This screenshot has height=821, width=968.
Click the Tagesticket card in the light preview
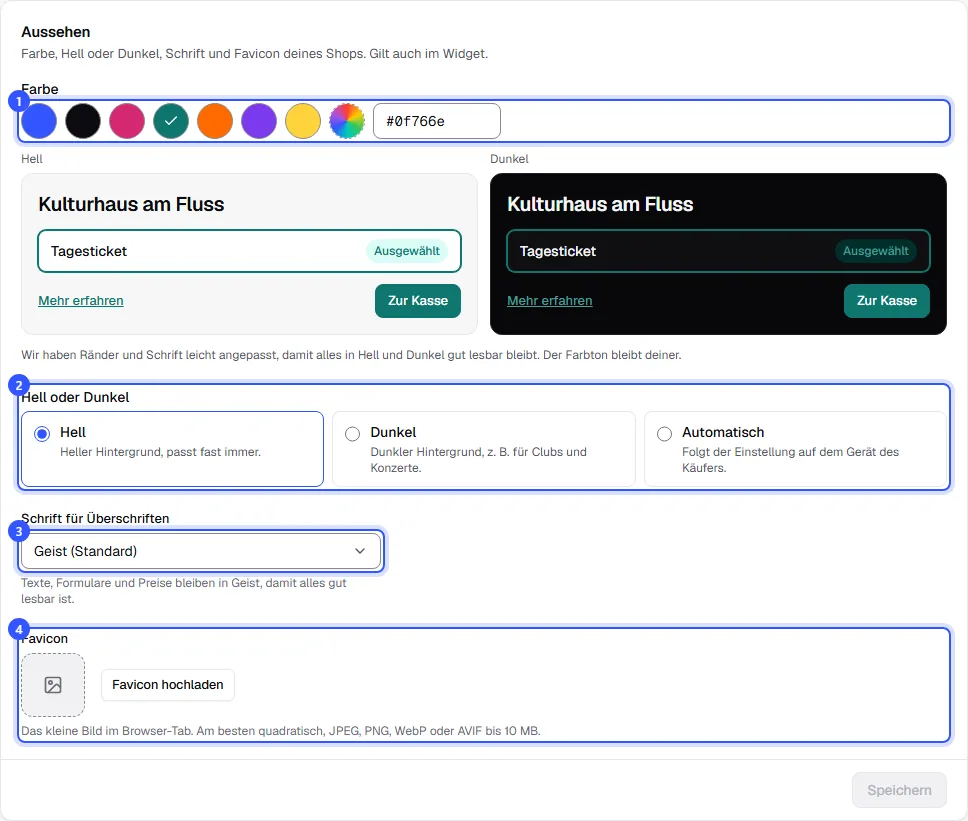249,251
